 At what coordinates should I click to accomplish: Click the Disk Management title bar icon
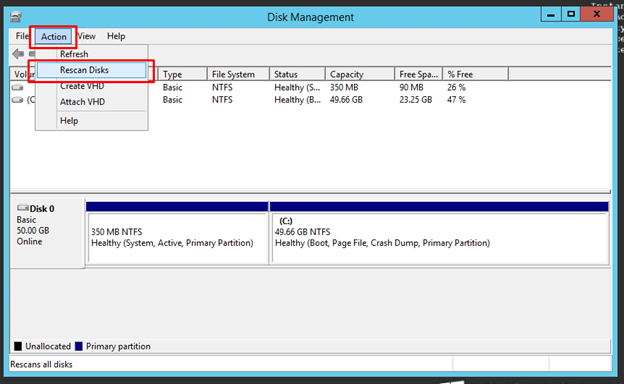[16, 17]
